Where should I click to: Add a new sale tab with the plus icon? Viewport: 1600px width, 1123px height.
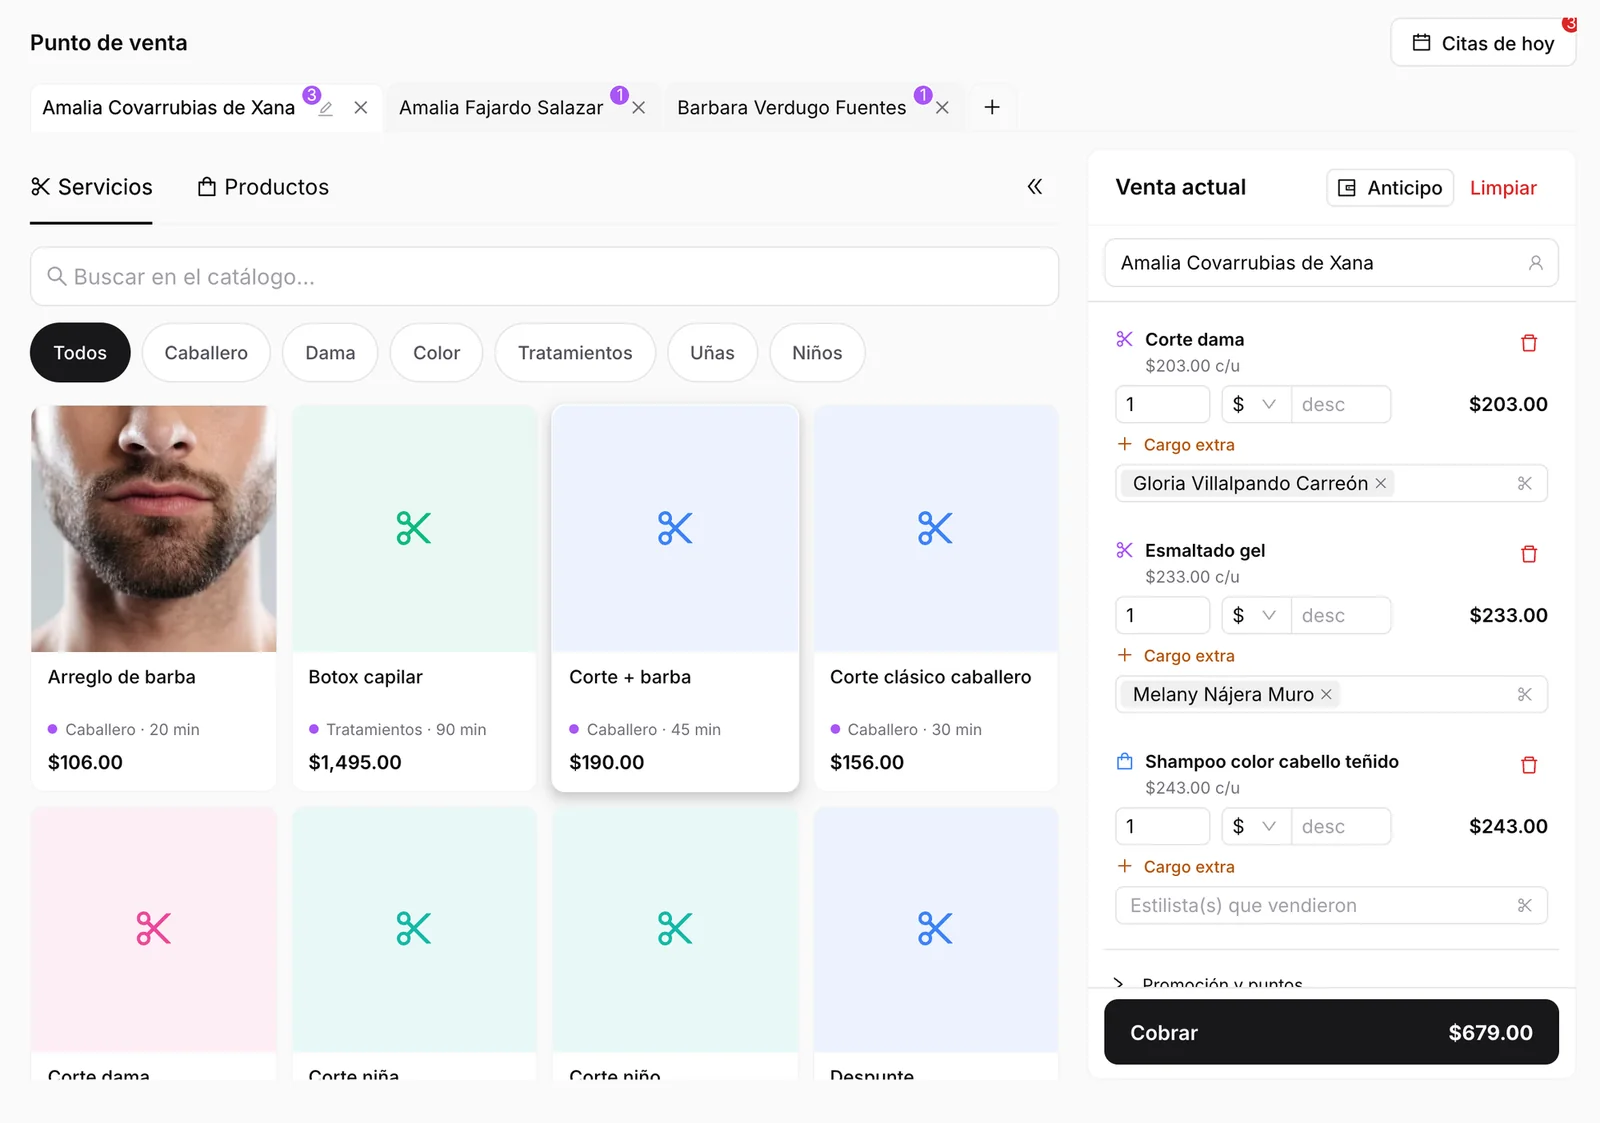tap(992, 107)
